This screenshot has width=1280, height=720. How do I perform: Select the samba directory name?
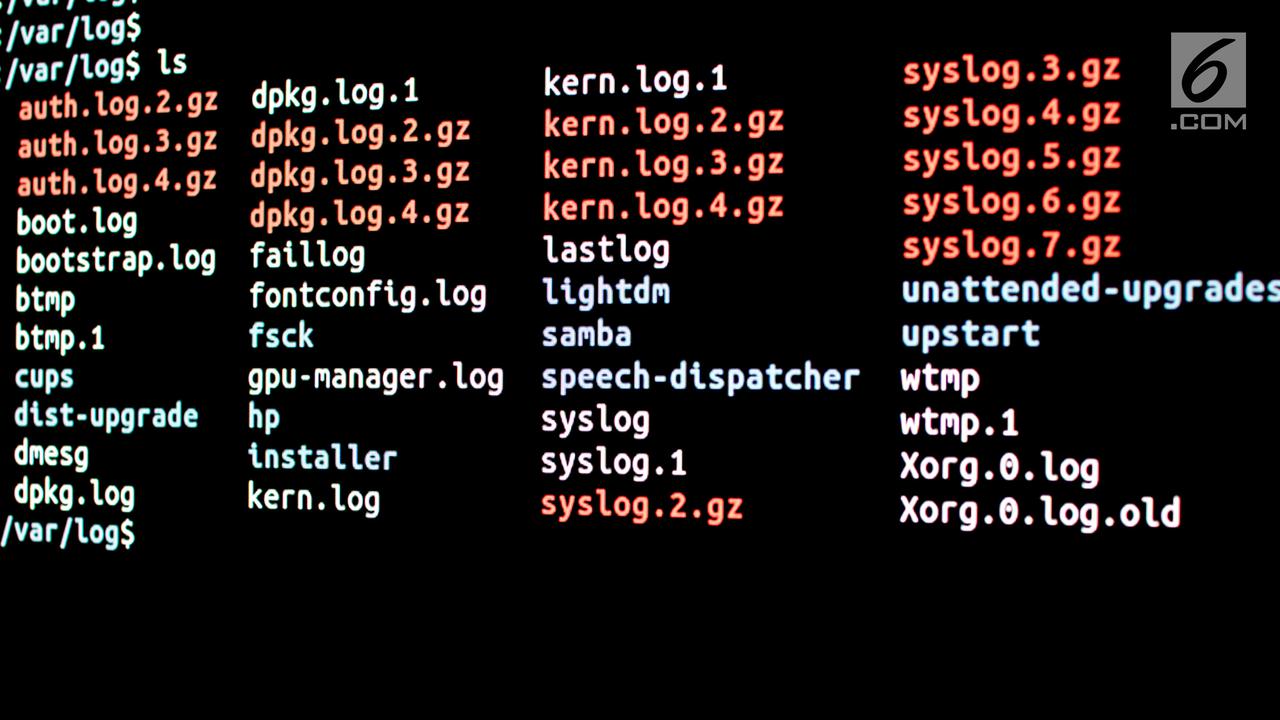(x=586, y=335)
